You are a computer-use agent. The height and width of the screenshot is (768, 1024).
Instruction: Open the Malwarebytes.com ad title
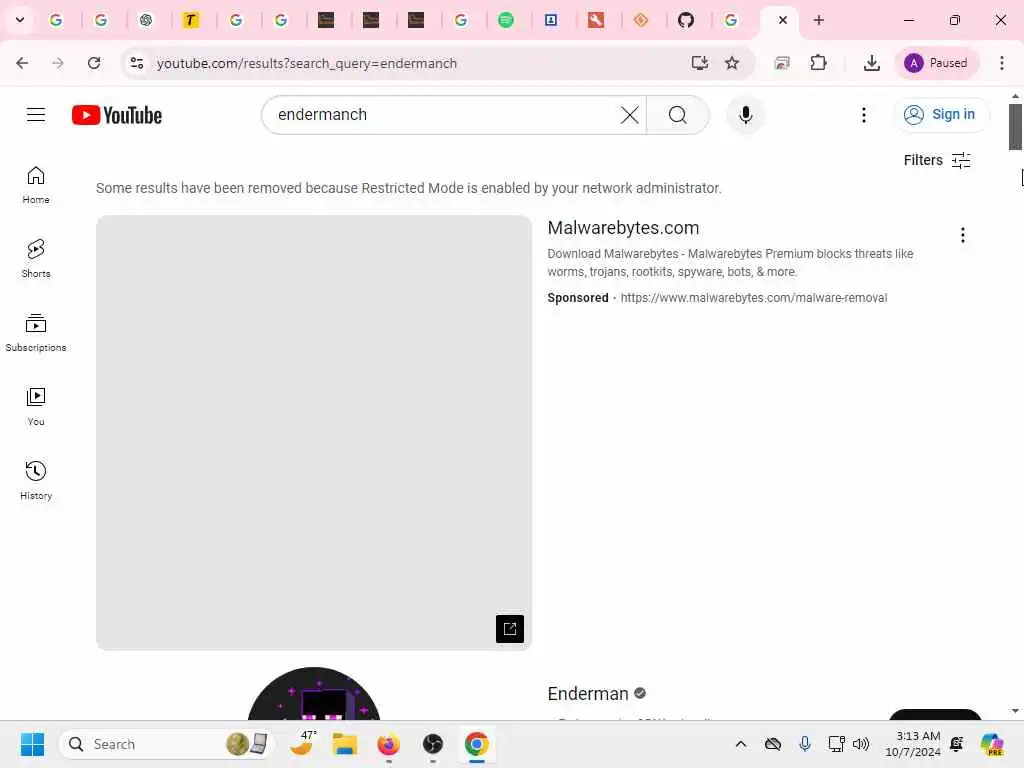pyautogui.click(x=623, y=228)
